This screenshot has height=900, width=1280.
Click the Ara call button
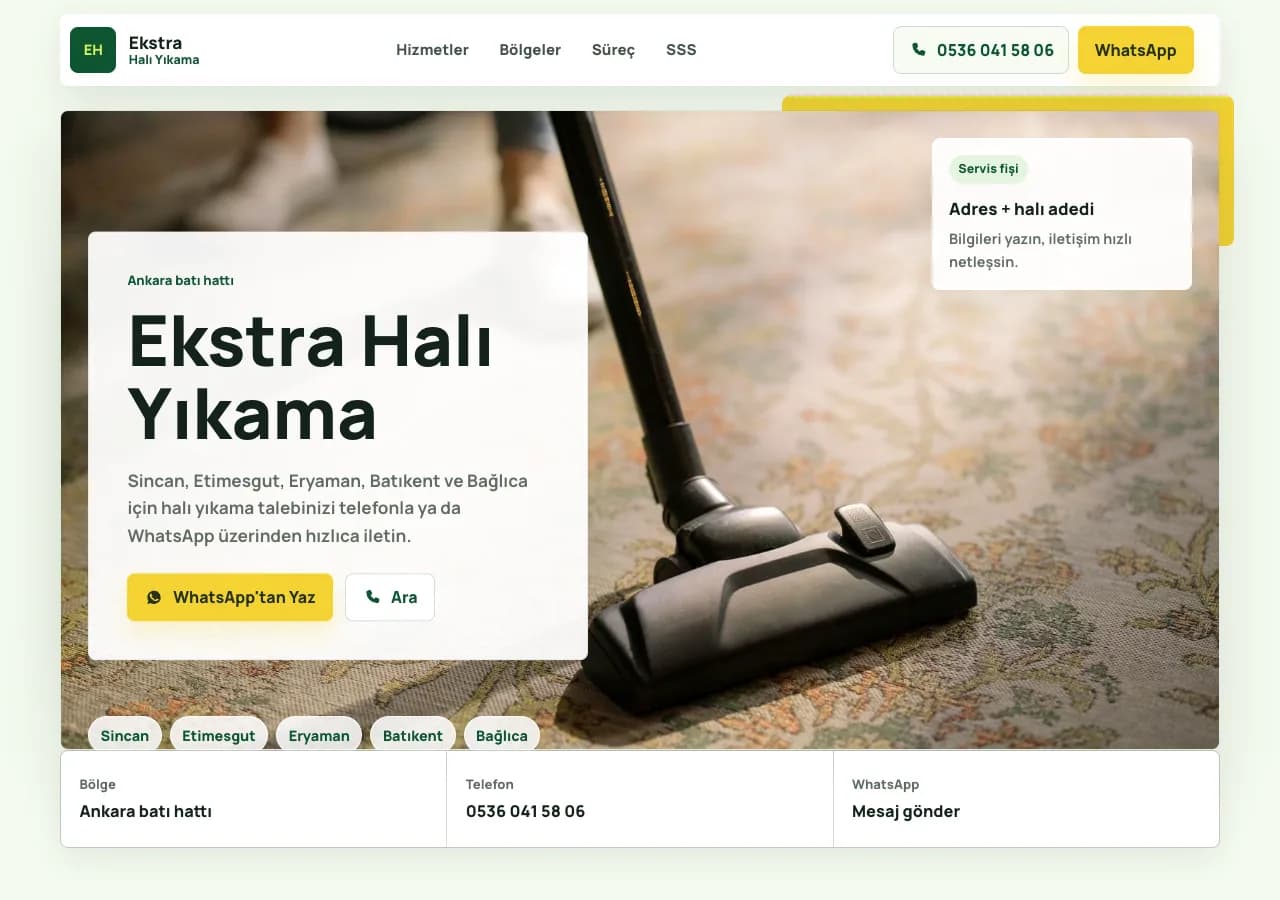coord(390,597)
